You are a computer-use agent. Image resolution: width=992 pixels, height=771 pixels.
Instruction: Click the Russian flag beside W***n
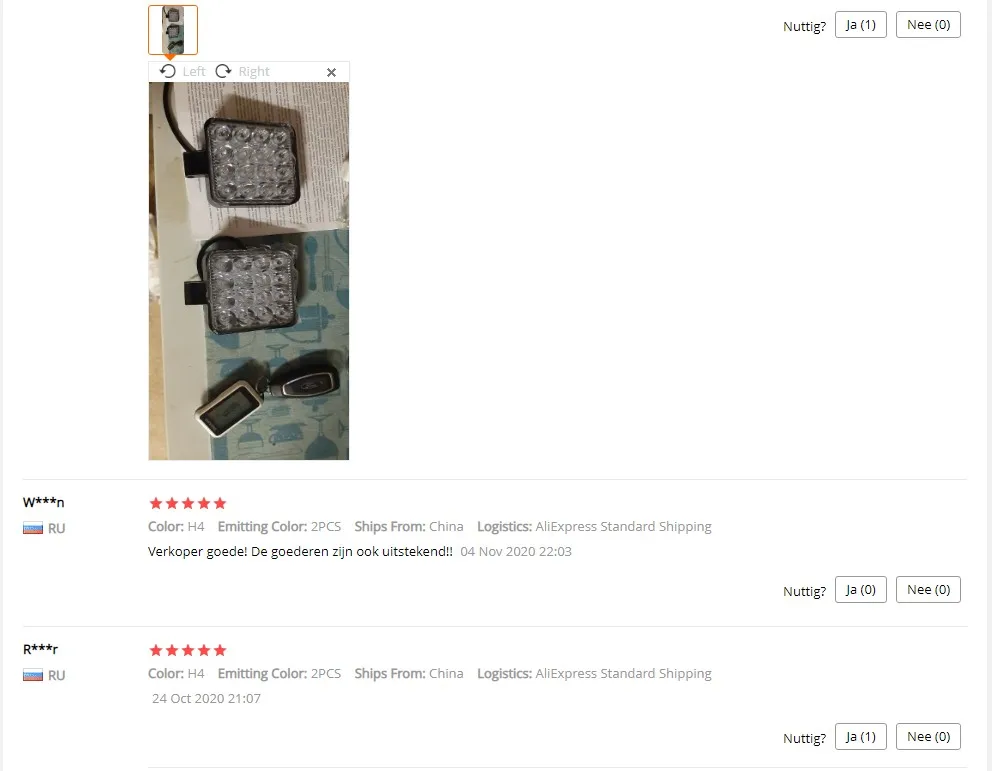coord(33,528)
